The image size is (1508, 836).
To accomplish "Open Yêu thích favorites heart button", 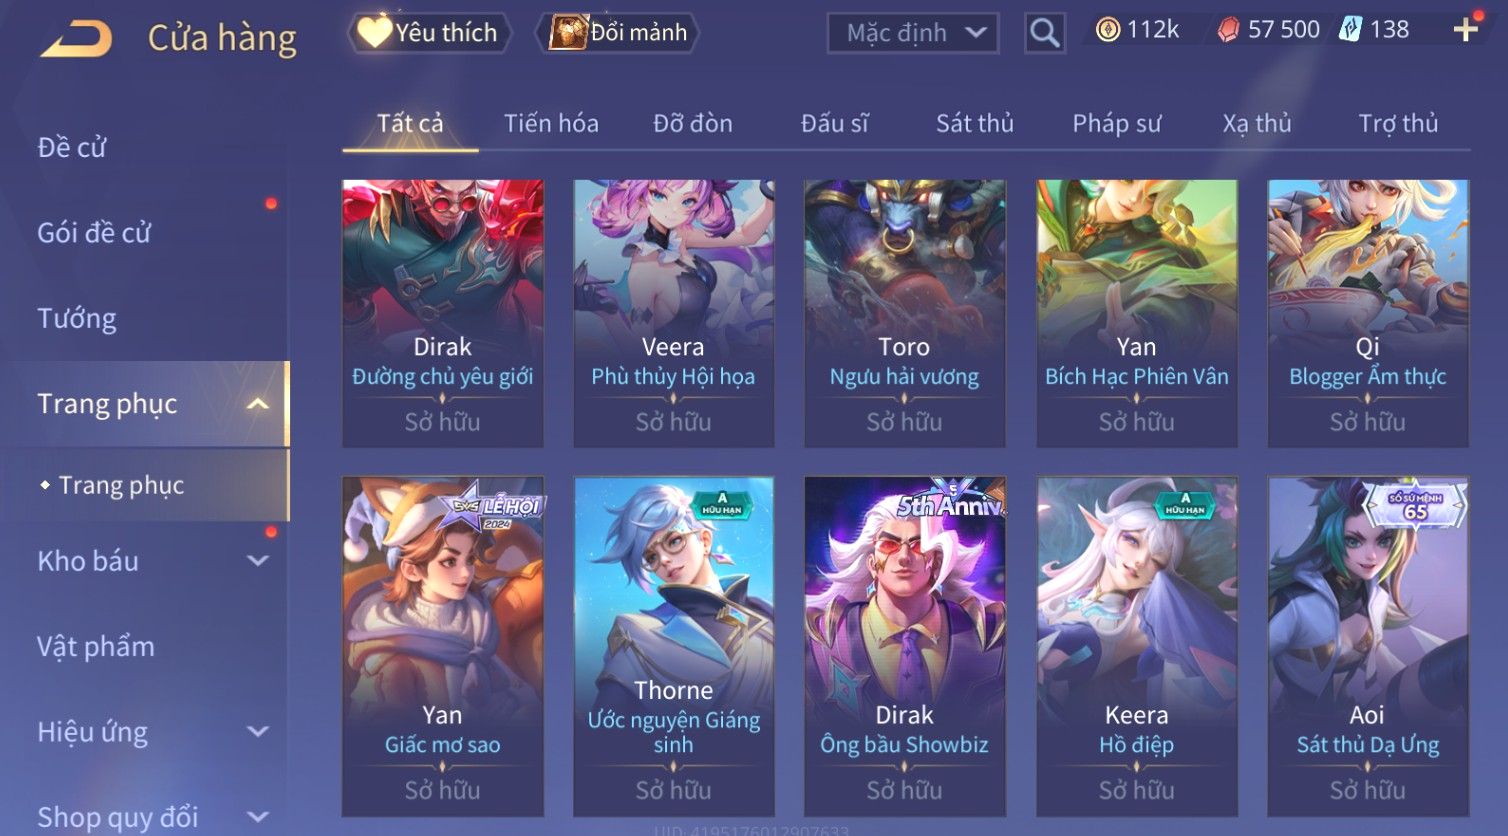I will tap(429, 33).
